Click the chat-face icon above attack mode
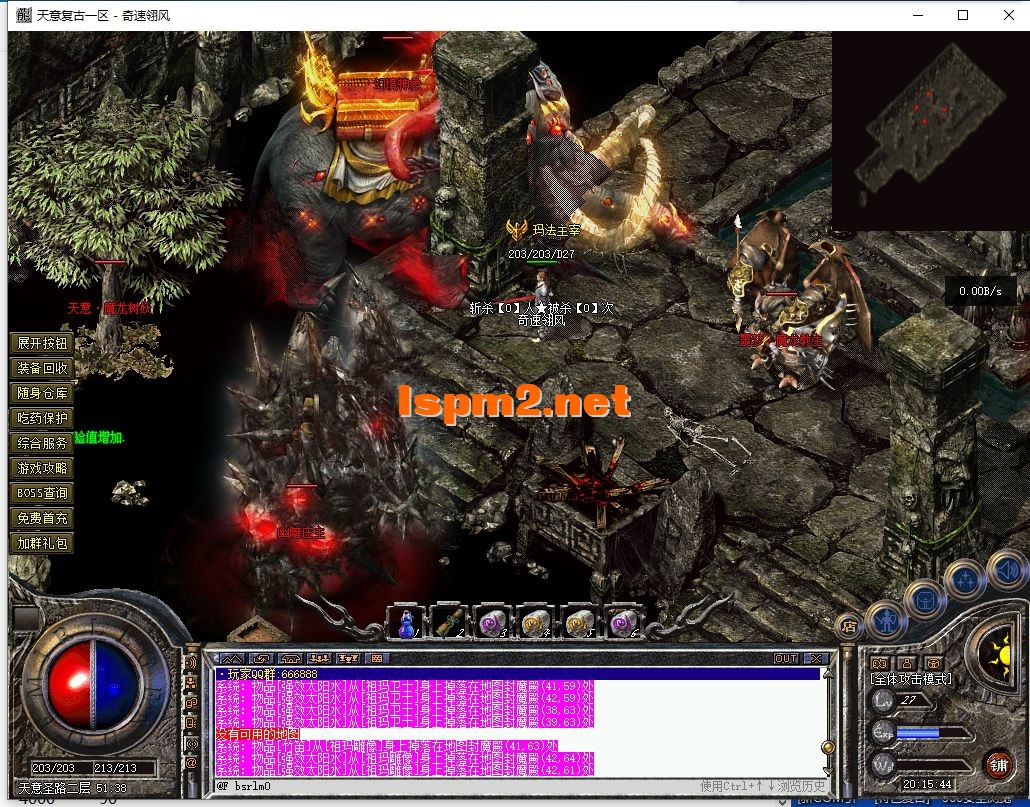 coord(880,663)
